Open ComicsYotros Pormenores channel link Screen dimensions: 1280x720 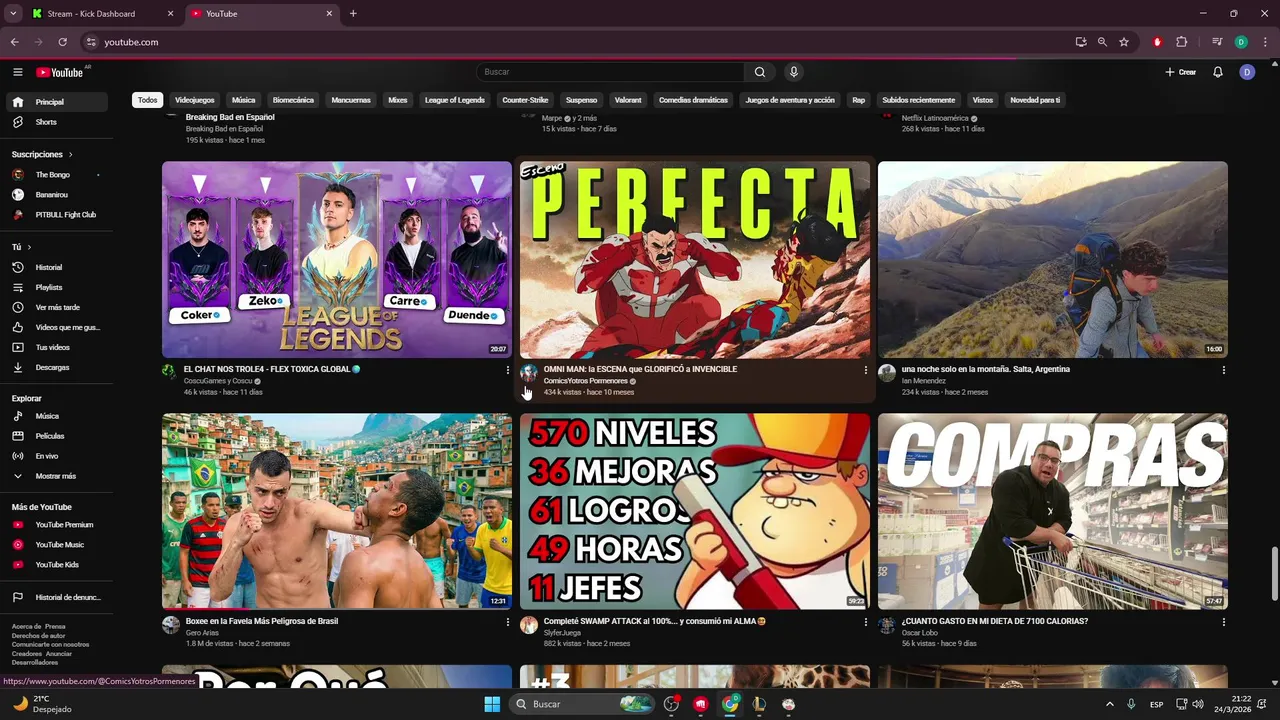(586, 381)
